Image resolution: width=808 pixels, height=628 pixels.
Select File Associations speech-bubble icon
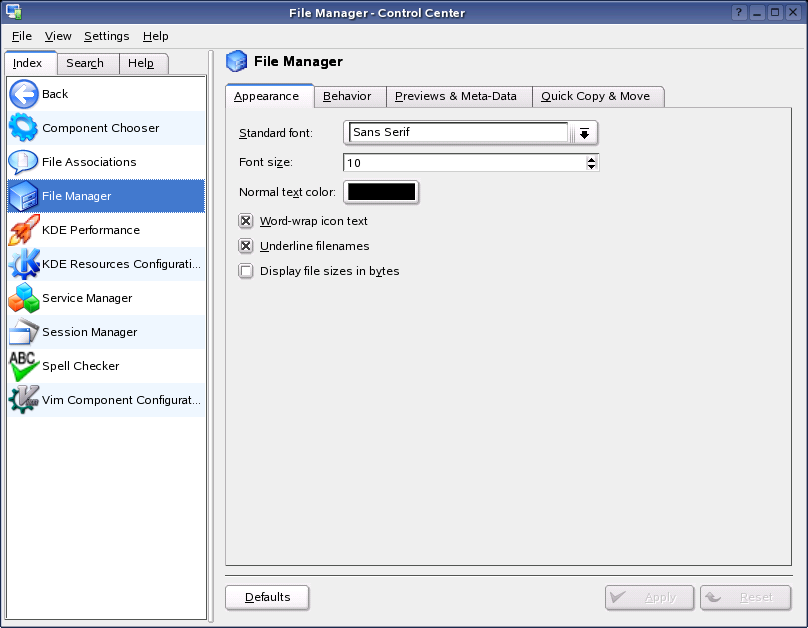(x=24, y=162)
